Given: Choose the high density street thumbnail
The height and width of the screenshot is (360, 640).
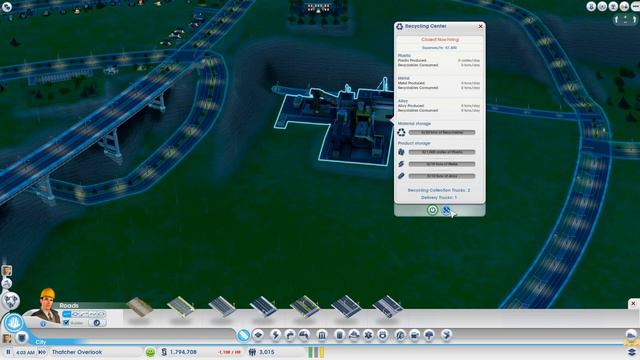Looking at the screenshot, I should (x=264, y=307).
